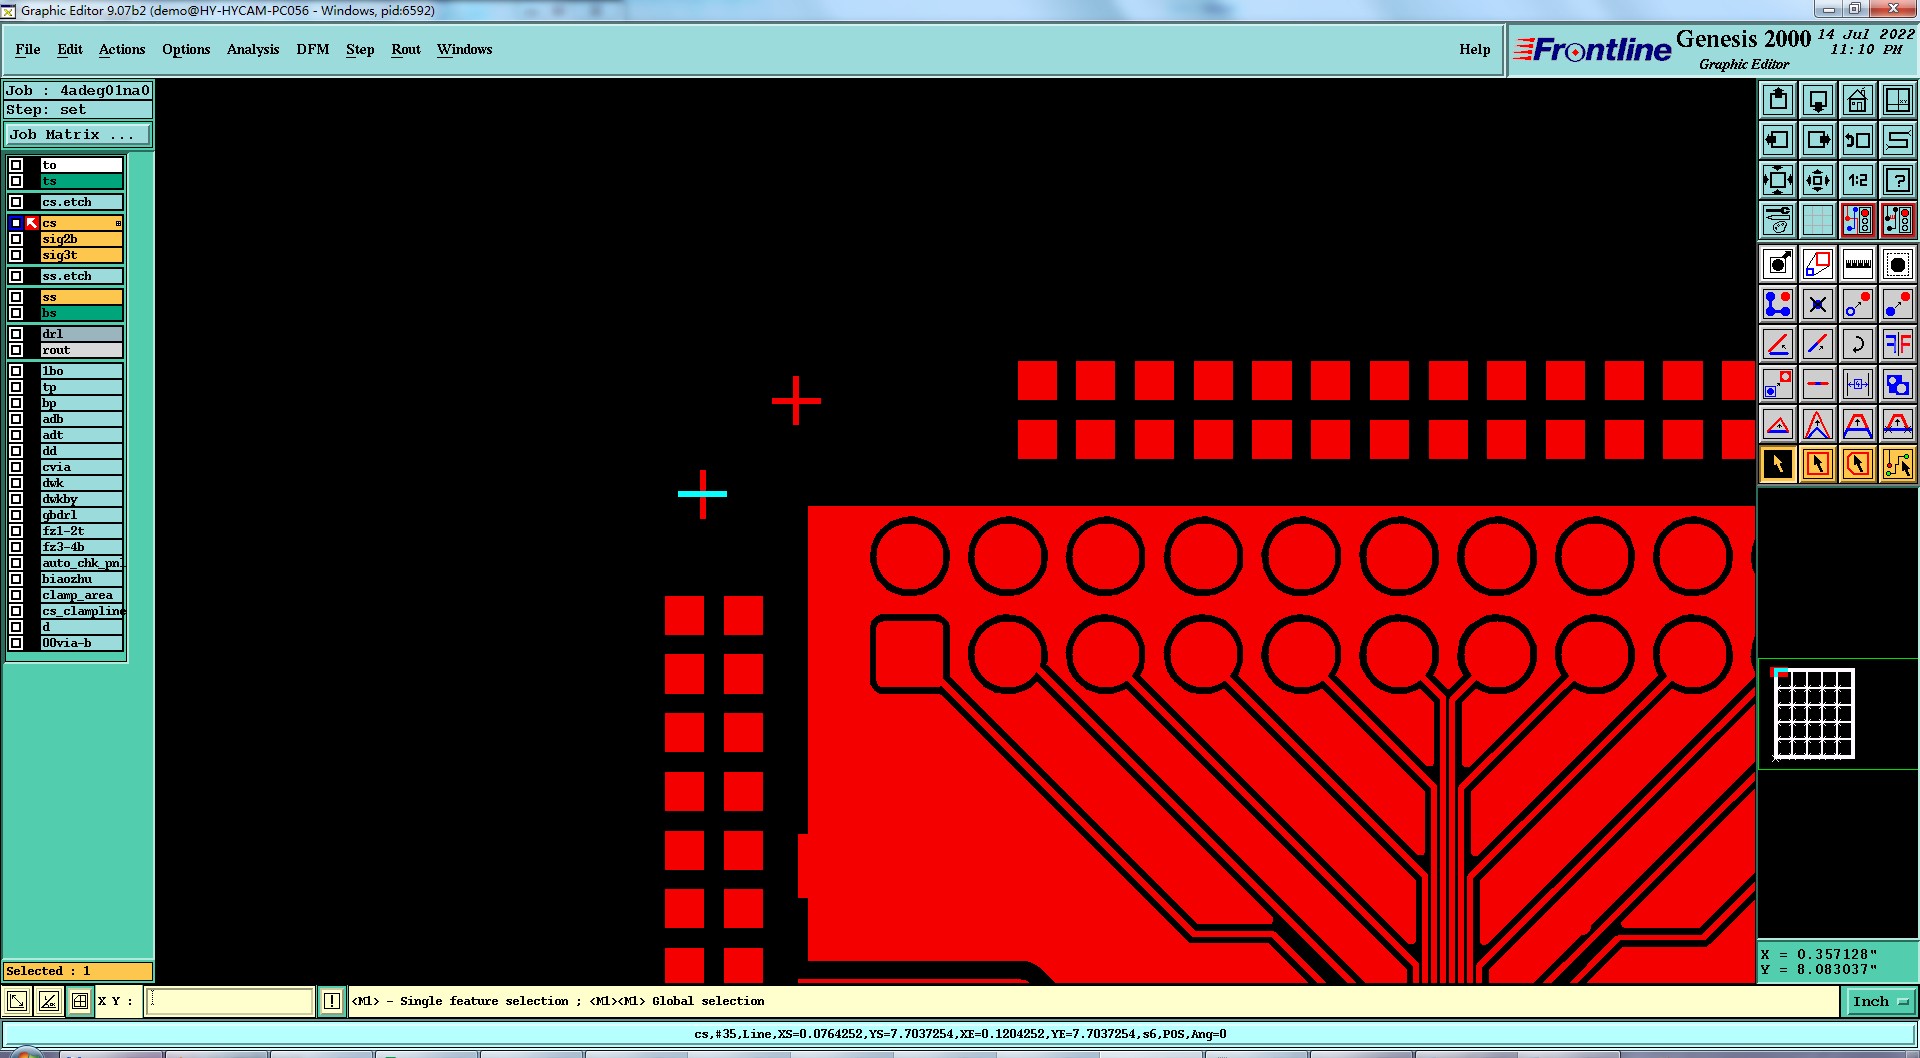
Task: Toggle the grid display icon
Action: [x=1818, y=220]
